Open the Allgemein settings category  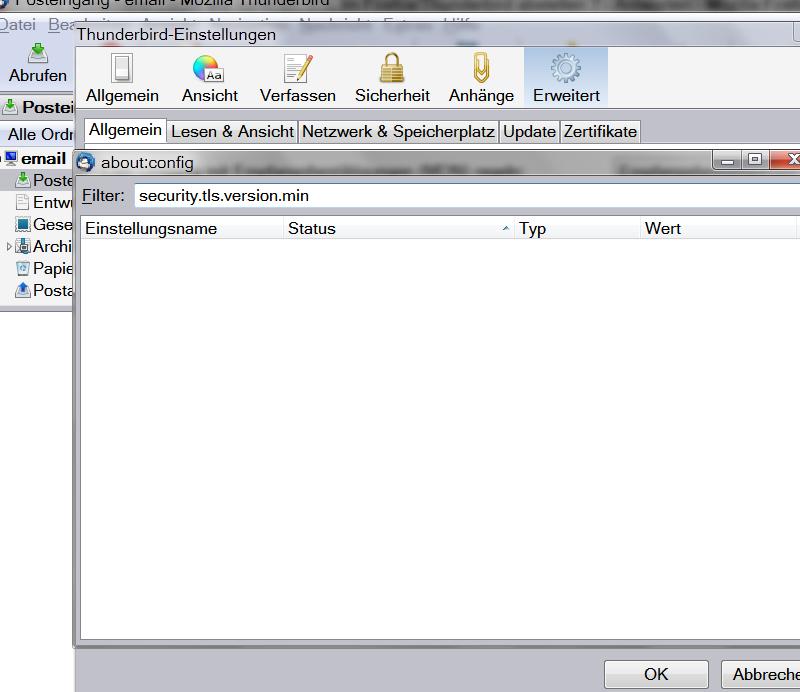click(x=122, y=78)
